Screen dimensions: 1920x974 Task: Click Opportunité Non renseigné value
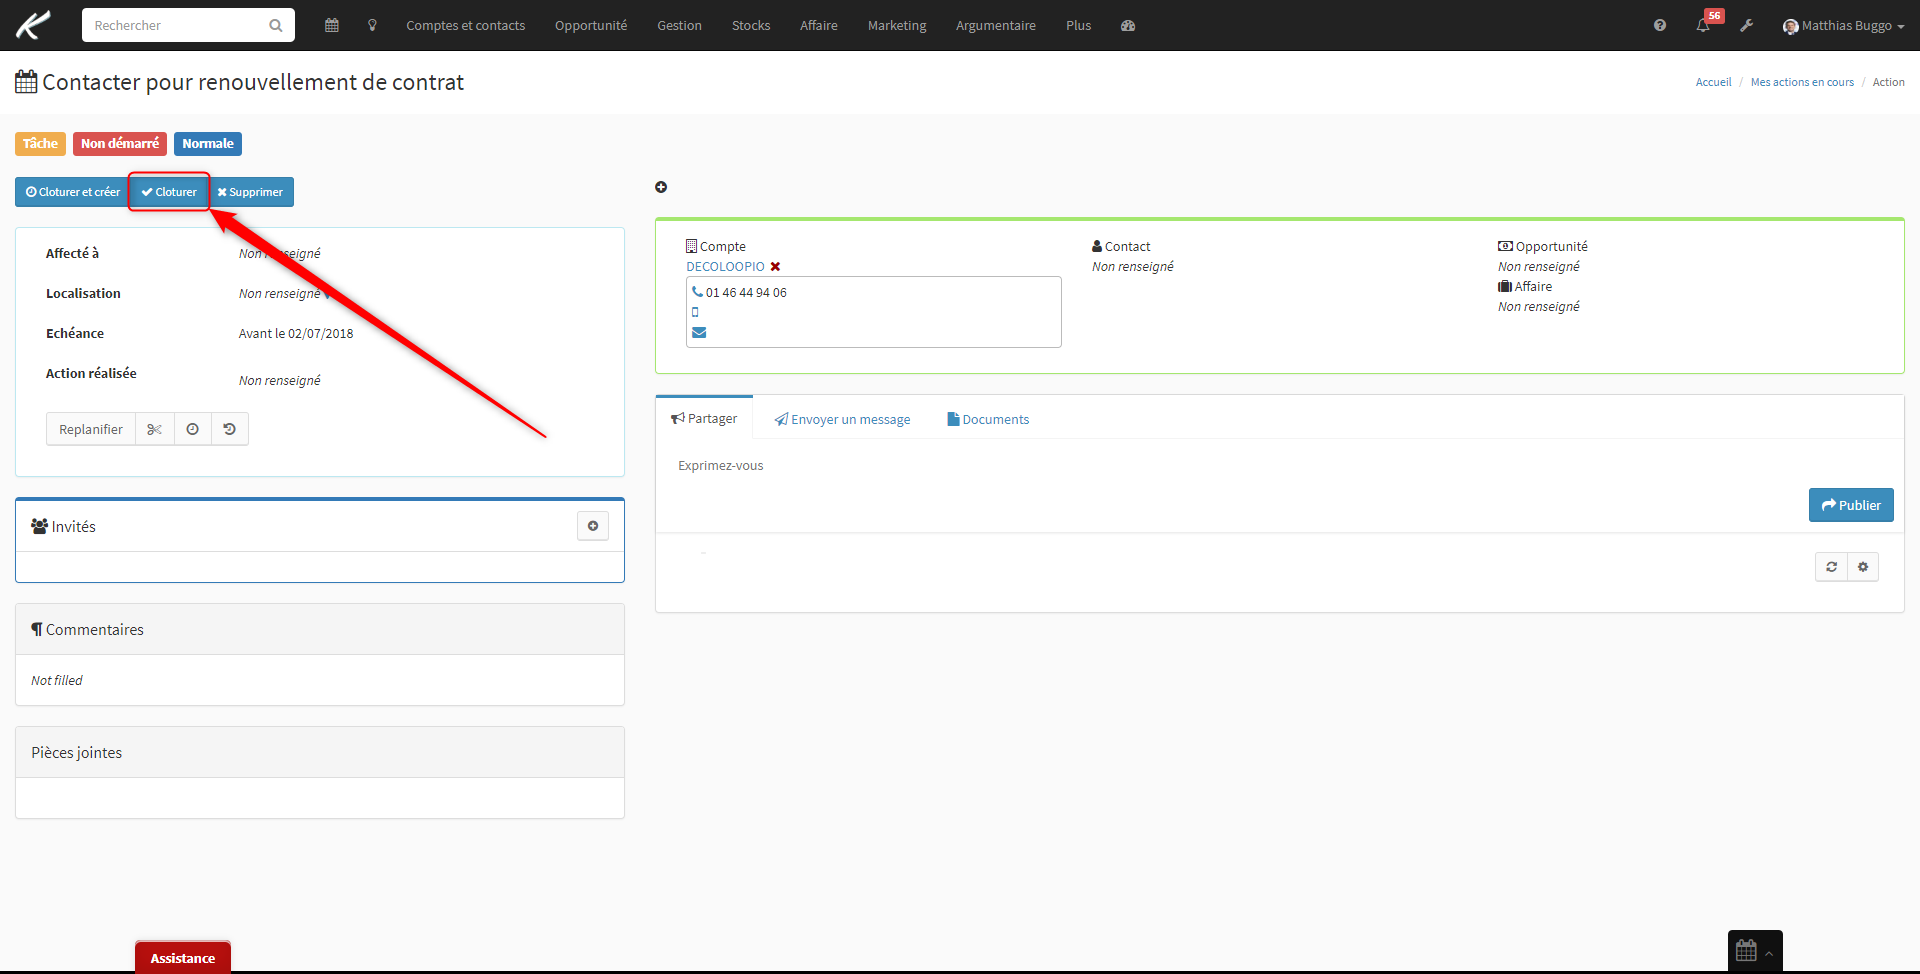pyautogui.click(x=1539, y=266)
